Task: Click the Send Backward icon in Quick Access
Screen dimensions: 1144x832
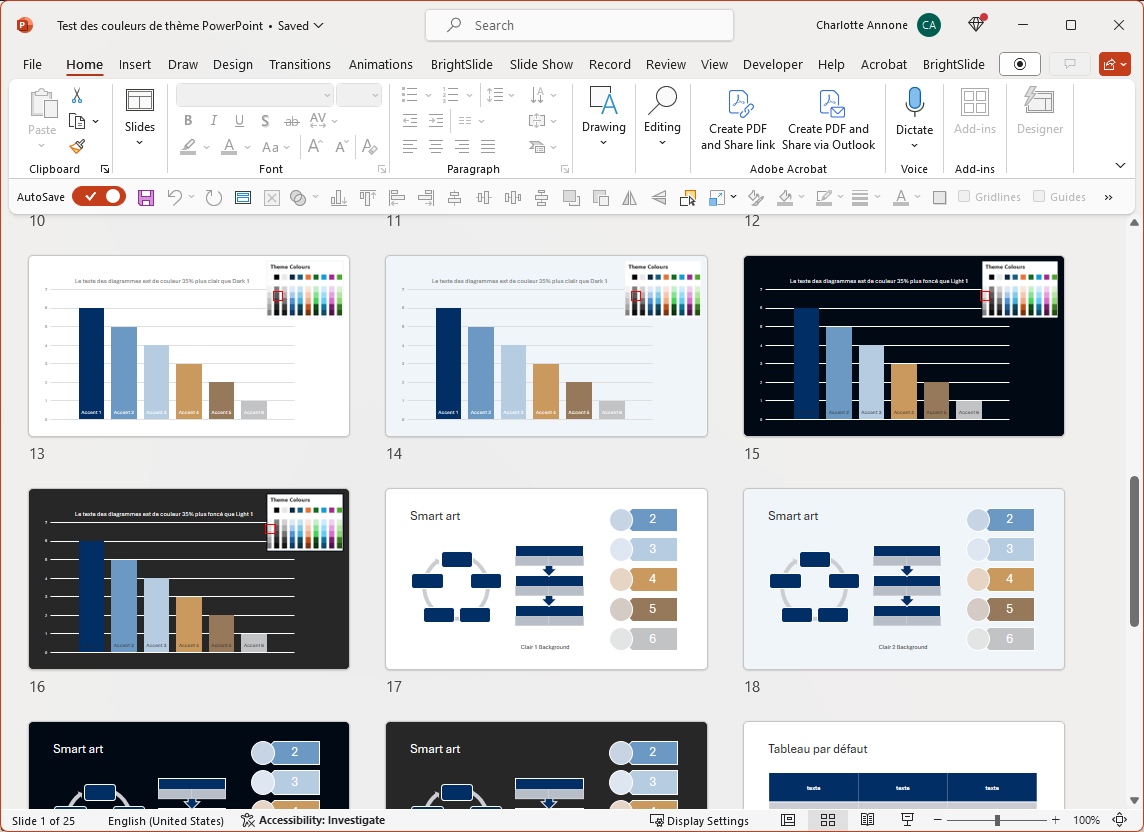Action: coord(600,197)
